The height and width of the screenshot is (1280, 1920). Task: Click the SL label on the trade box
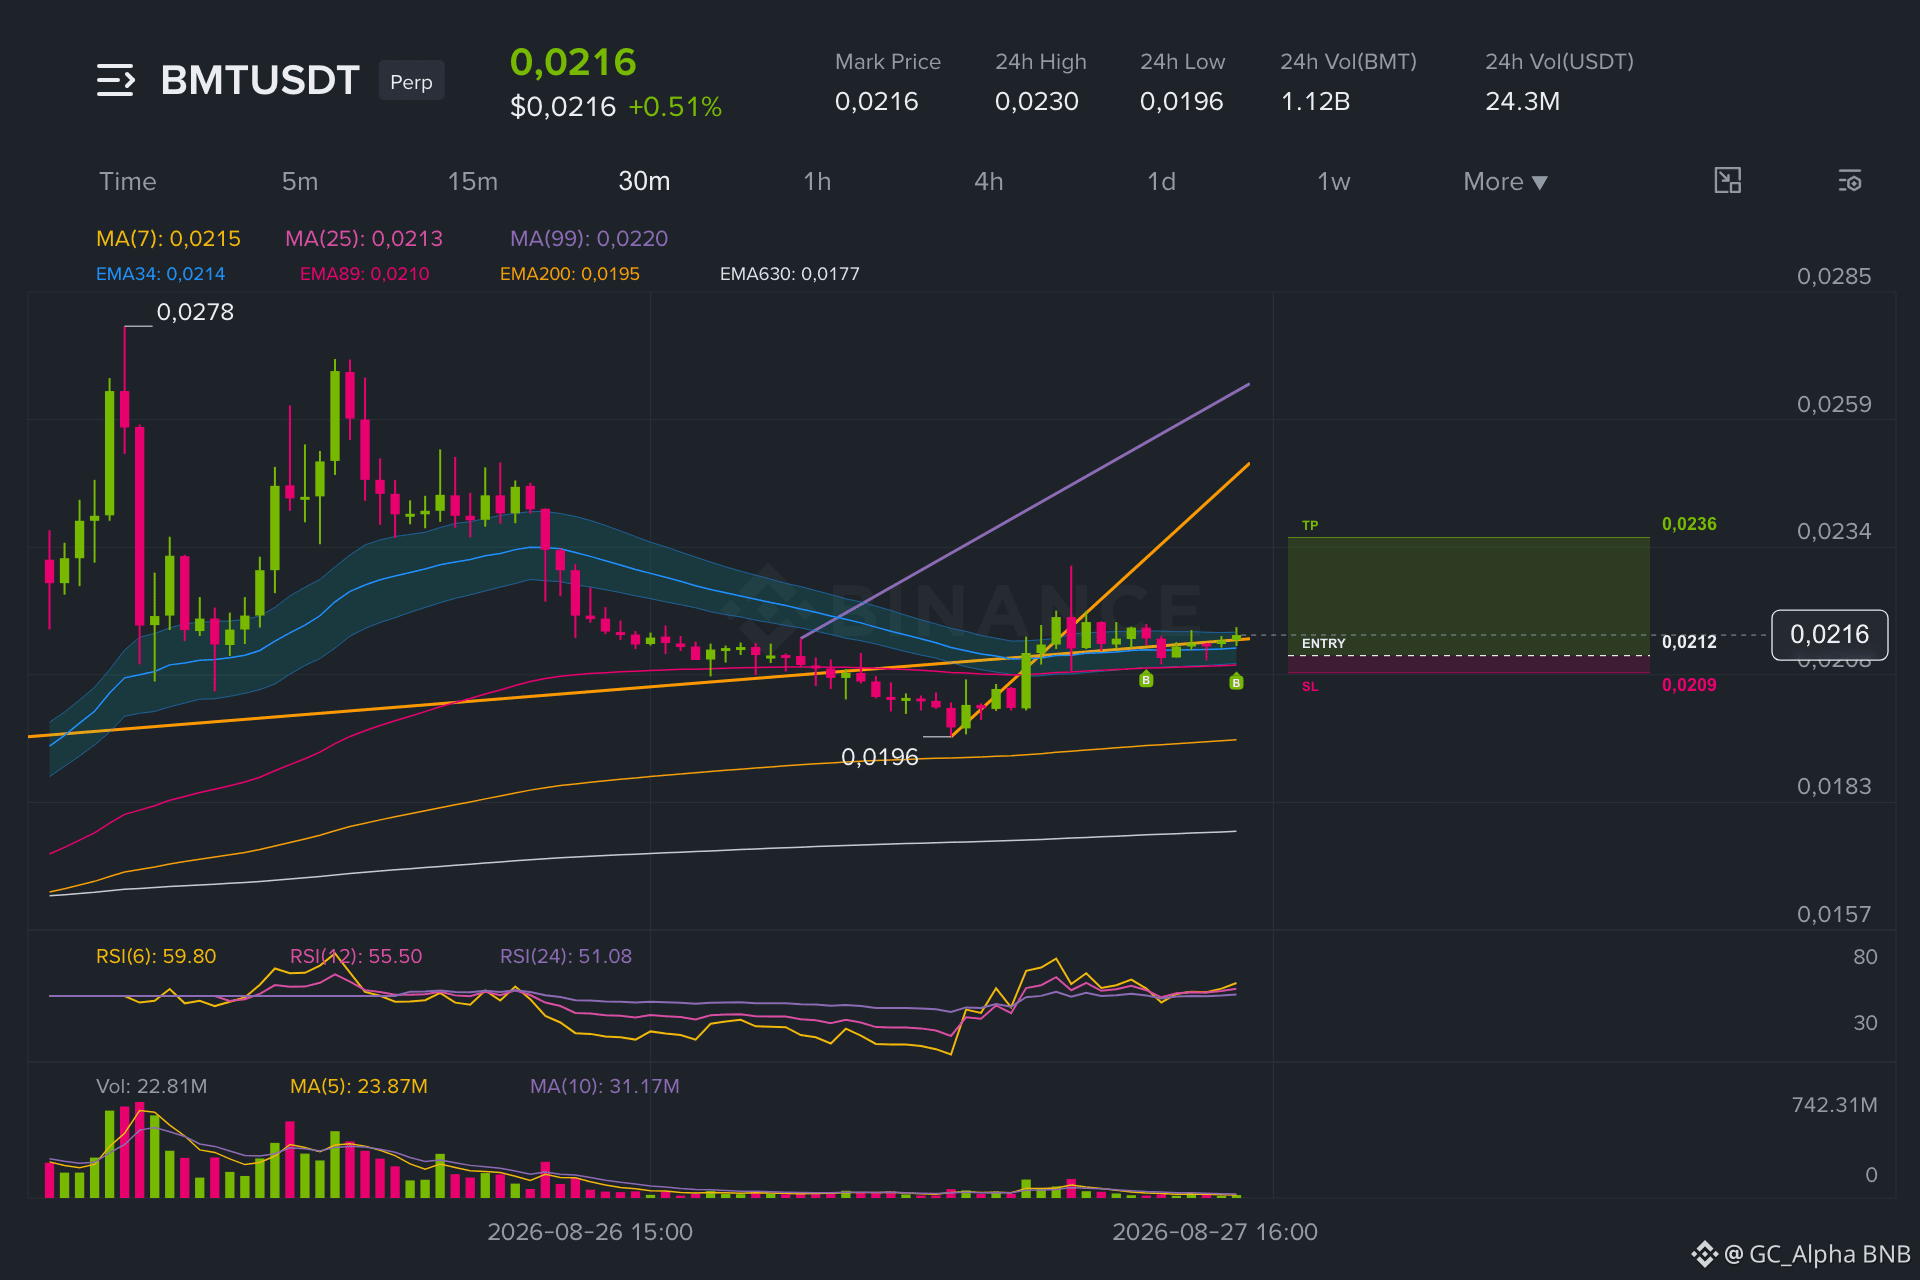tap(1310, 687)
